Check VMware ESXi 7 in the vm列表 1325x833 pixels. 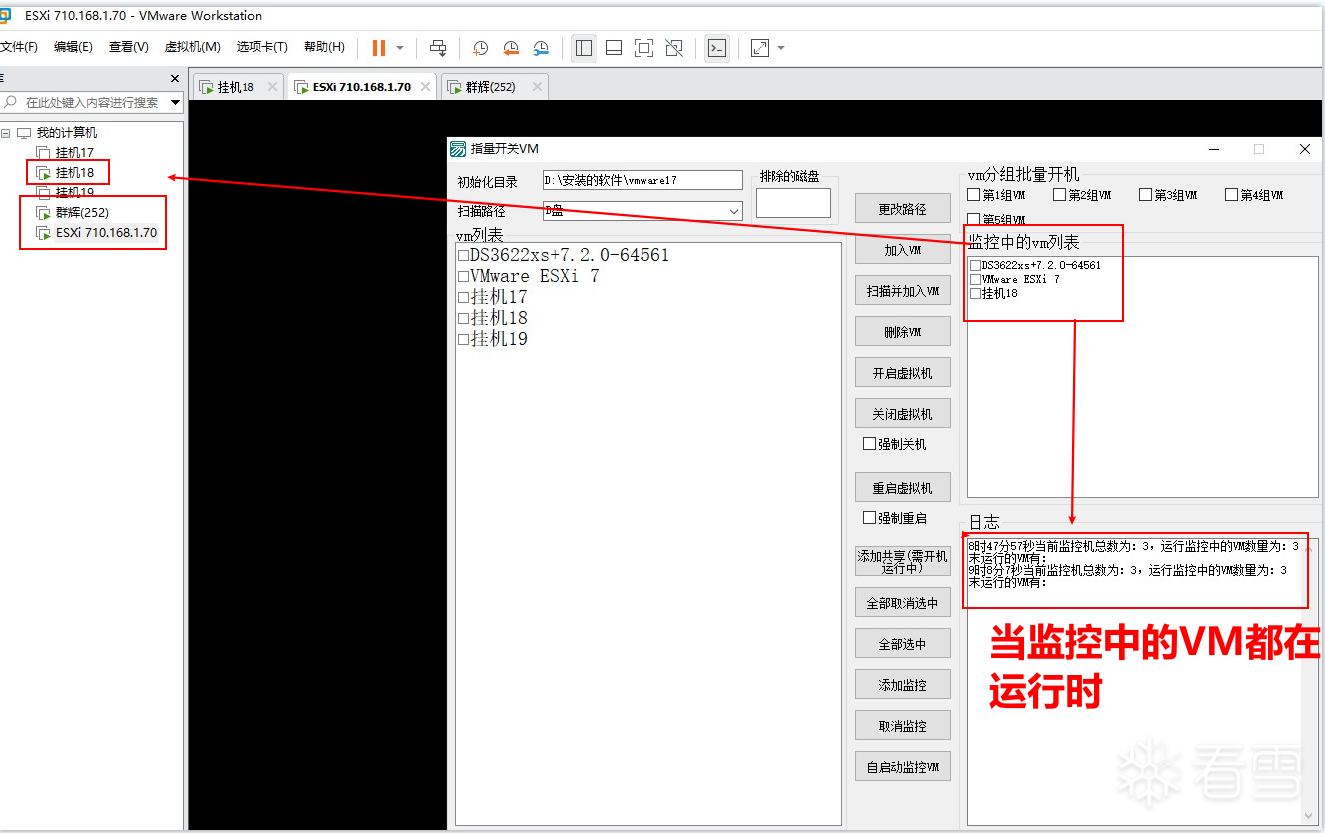(x=464, y=276)
